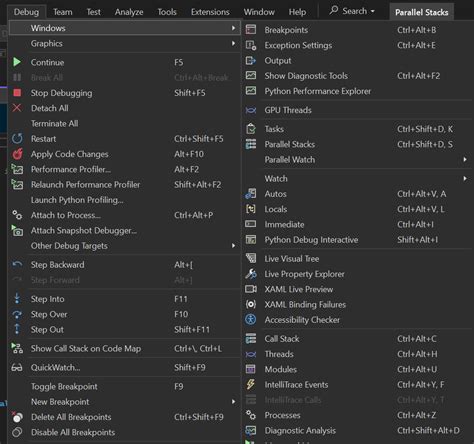Click the Delete All Breakpoints icon
474x444 pixels.
[17, 417]
